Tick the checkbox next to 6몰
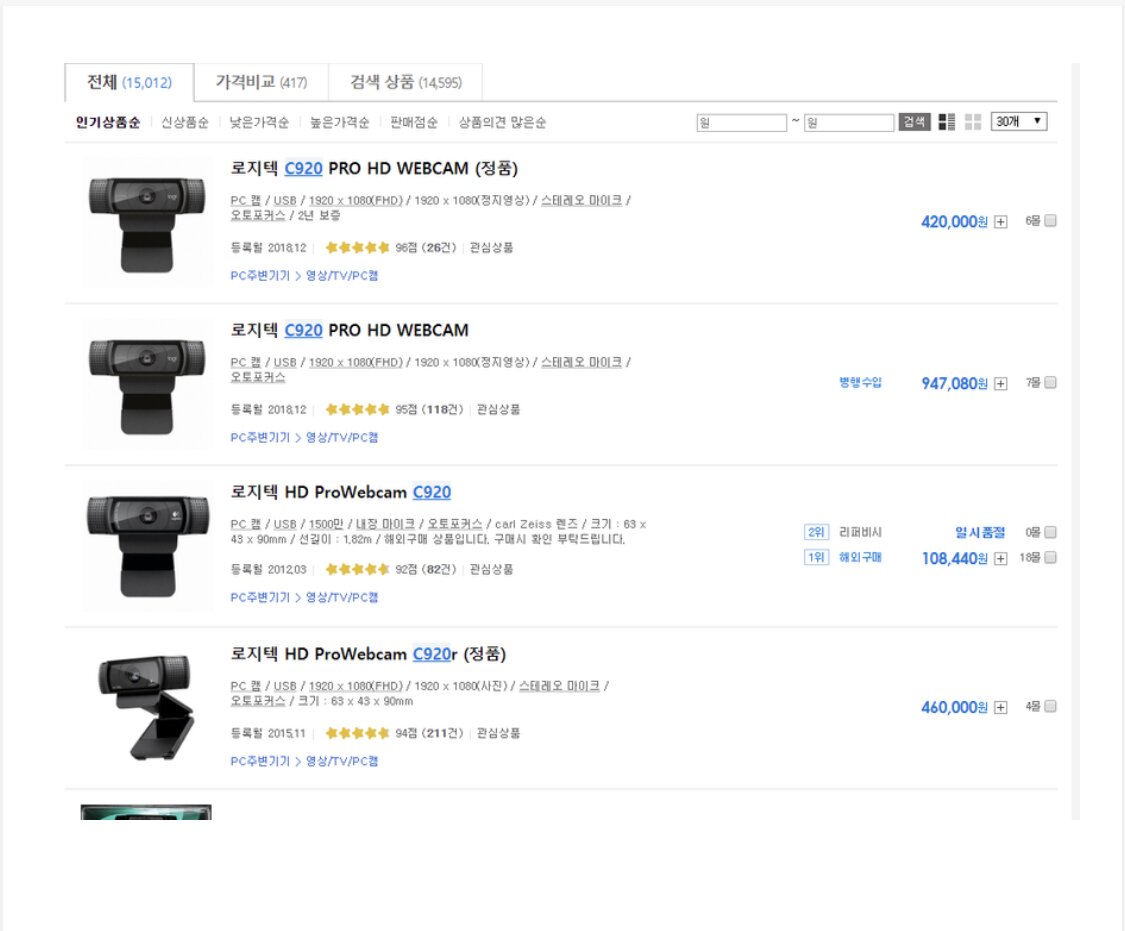The width and height of the screenshot is (1125, 931). point(1050,221)
